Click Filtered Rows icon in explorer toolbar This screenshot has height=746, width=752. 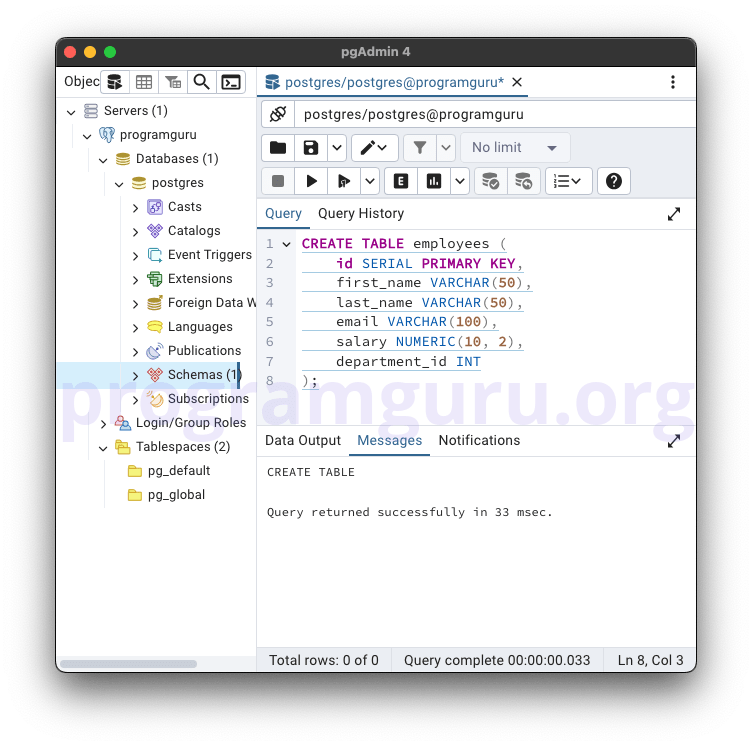click(173, 82)
